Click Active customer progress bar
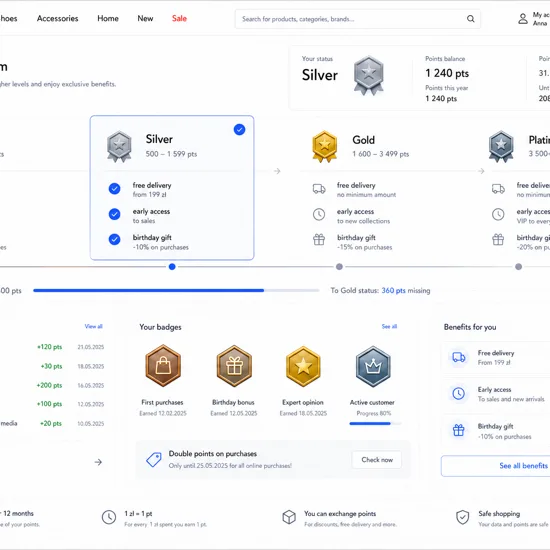The image size is (550, 550). tap(375, 424)
